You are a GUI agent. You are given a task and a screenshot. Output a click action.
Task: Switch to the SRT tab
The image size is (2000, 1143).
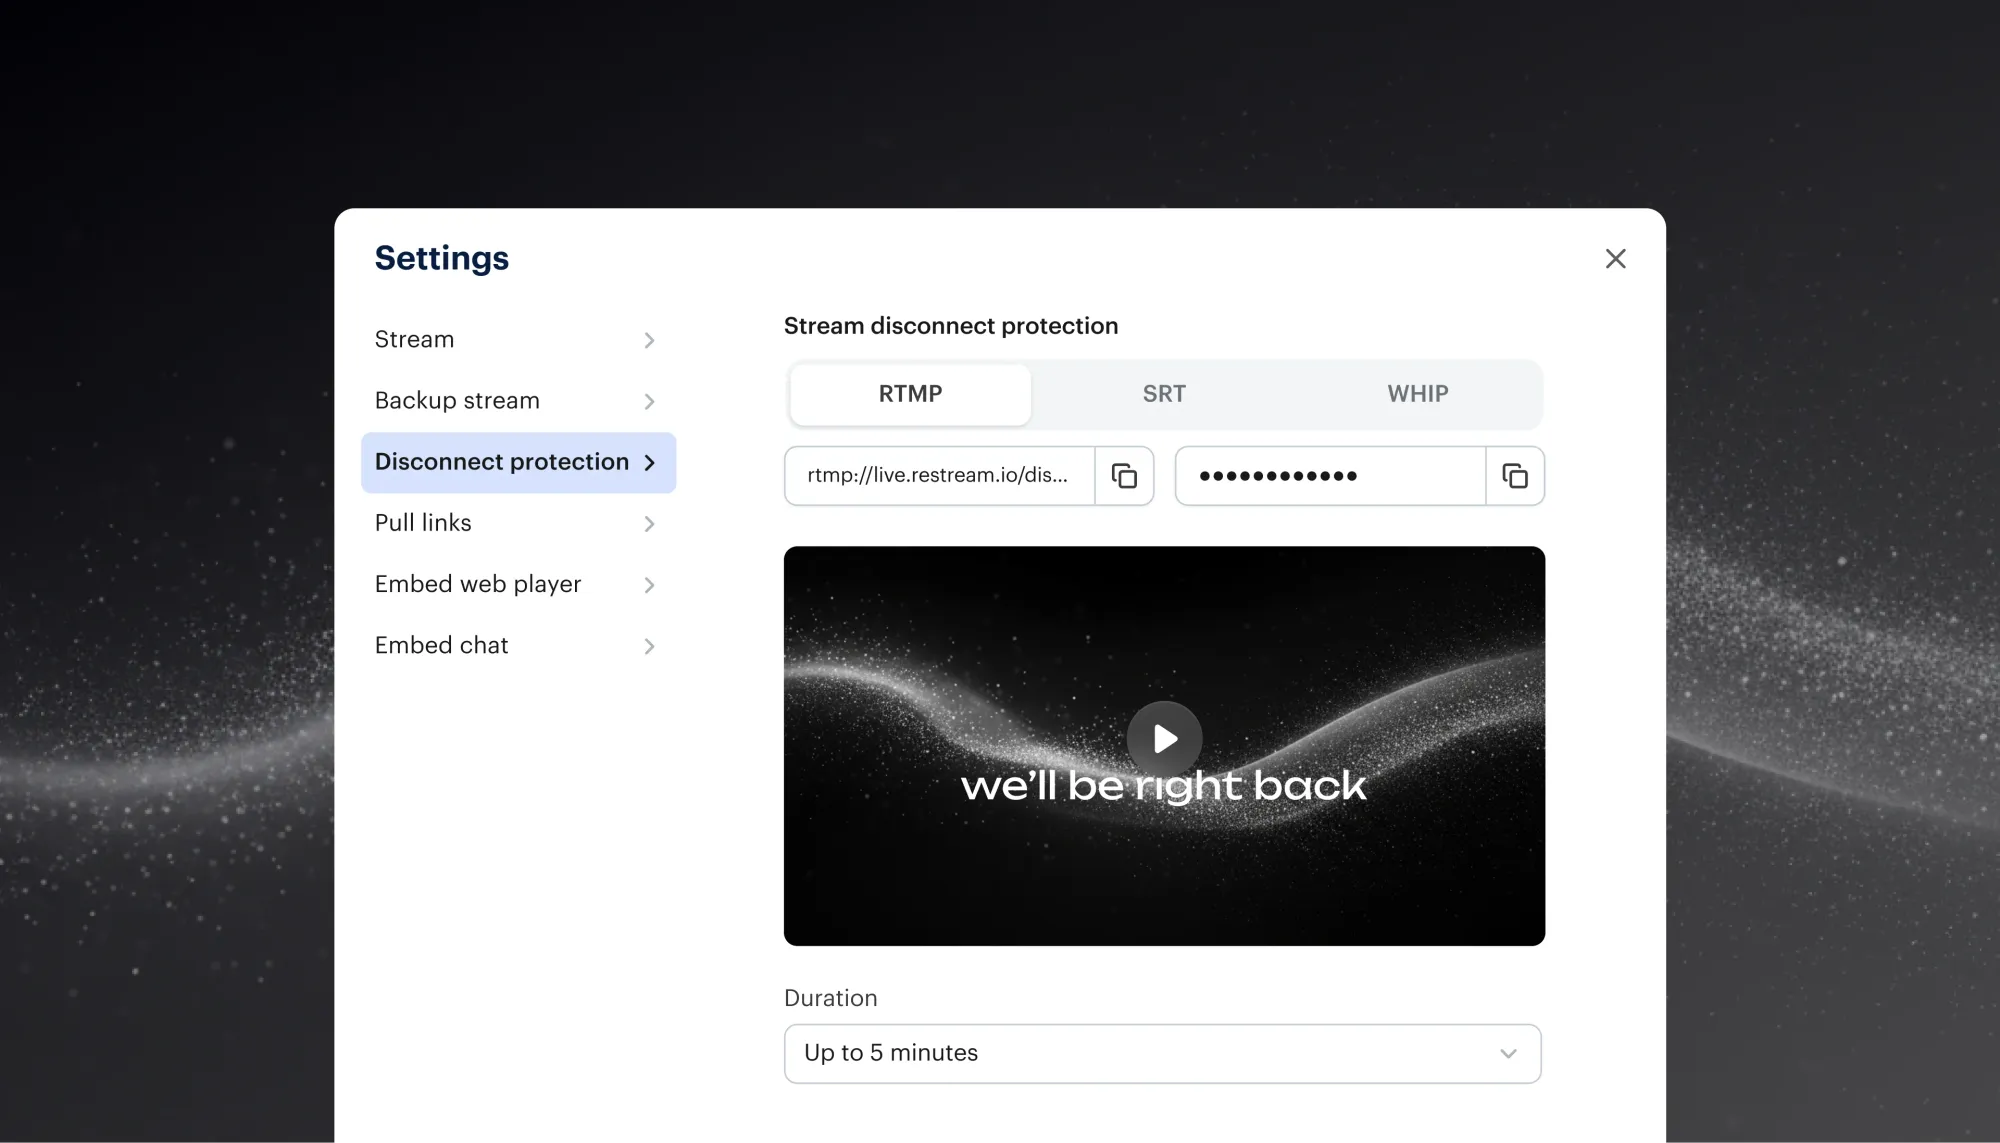click(1164, 394)
